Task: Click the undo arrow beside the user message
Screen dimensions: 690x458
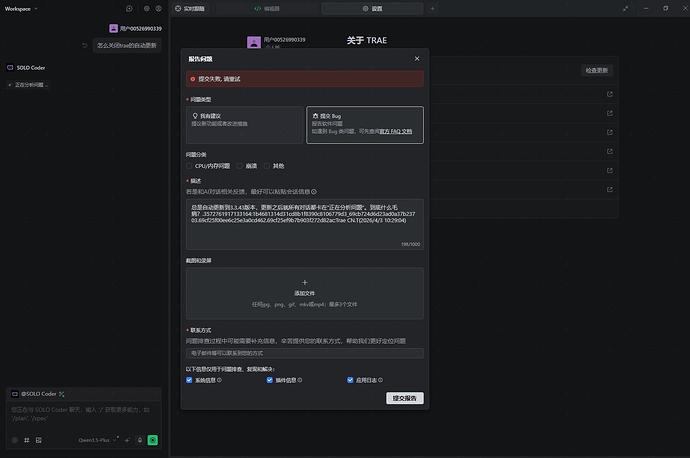Action: pos(85,46)
